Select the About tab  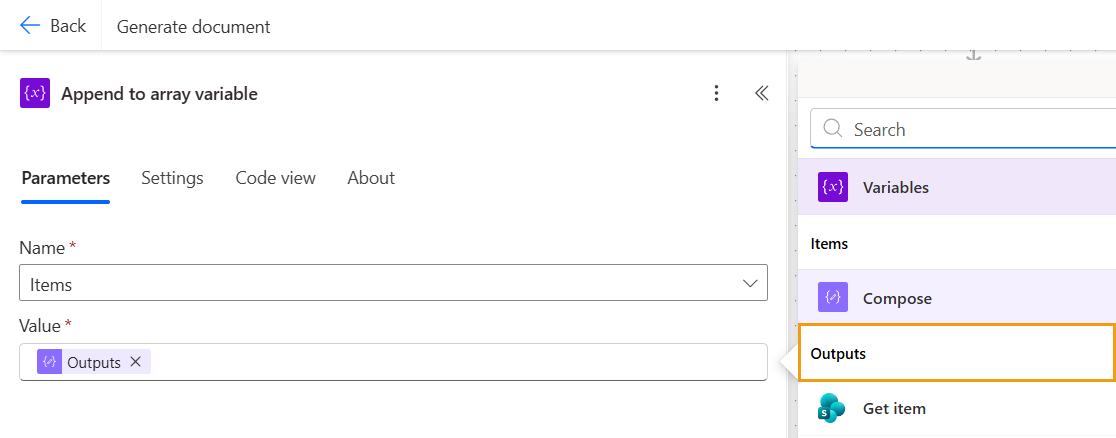click(371, 178)
